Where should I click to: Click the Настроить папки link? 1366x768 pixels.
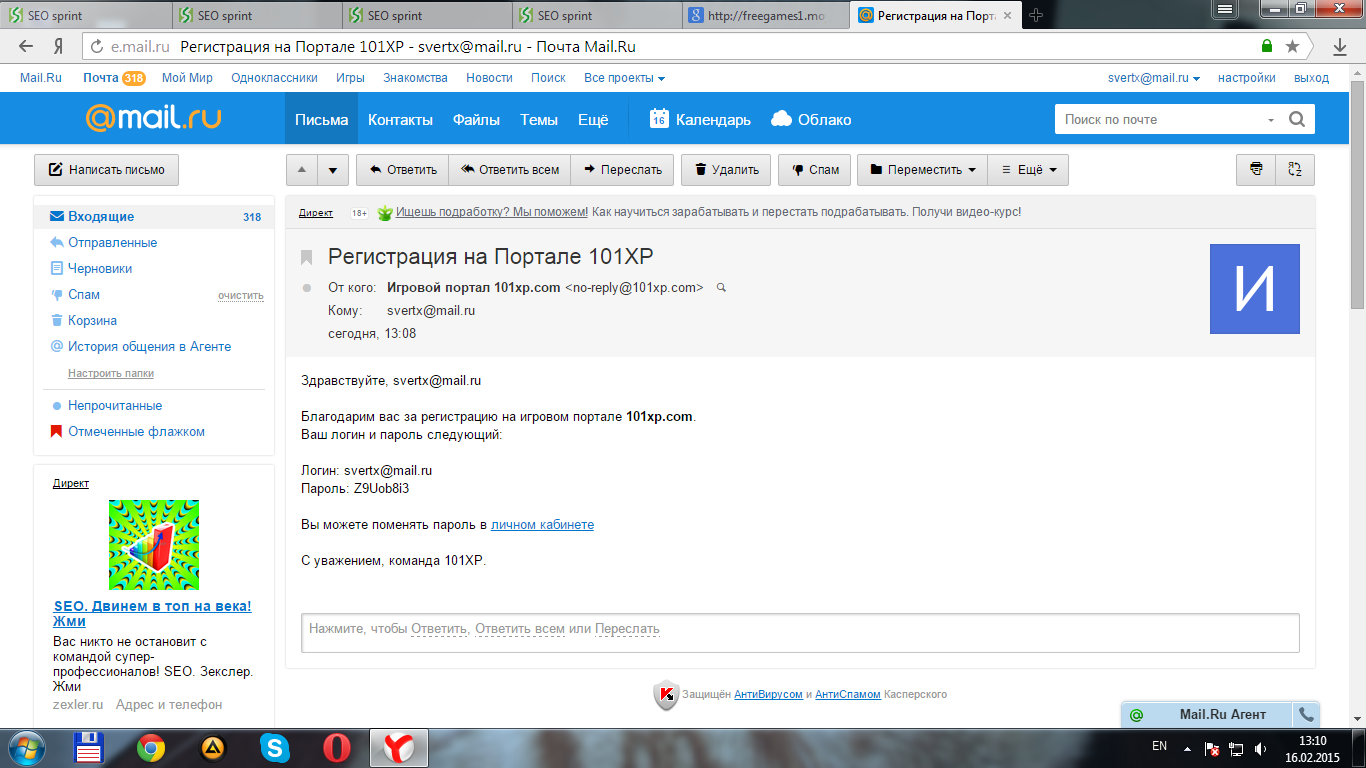[x=111, y=373]
